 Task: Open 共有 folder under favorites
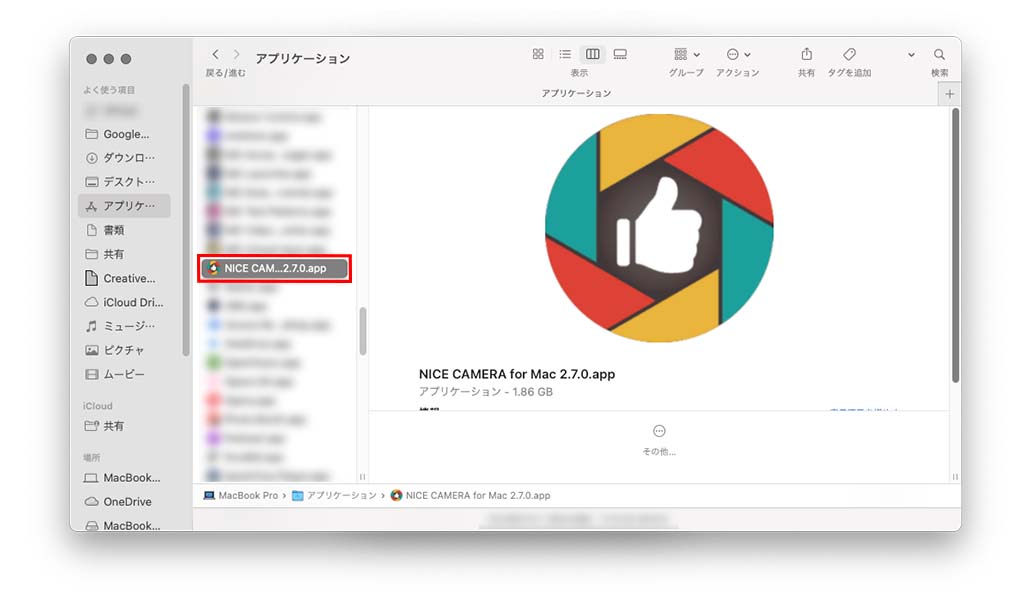pos(124,254)
